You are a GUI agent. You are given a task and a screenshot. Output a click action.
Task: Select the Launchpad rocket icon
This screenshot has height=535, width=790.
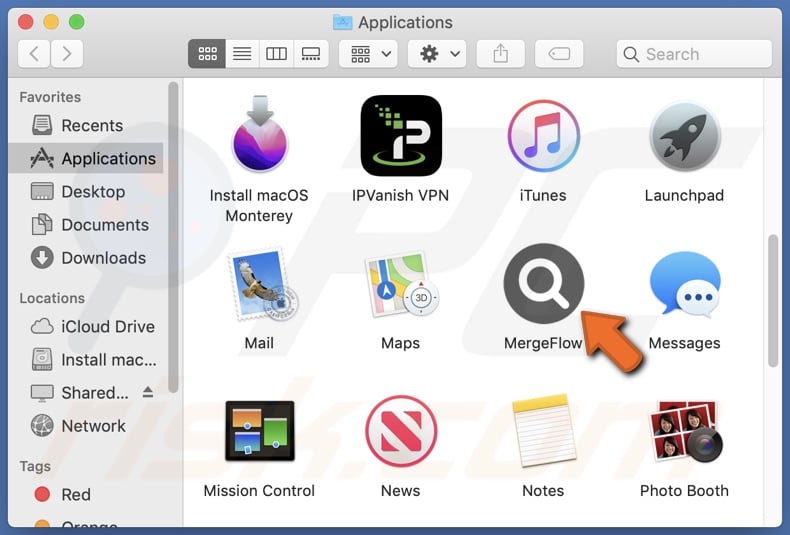click(x=685, y=137)
